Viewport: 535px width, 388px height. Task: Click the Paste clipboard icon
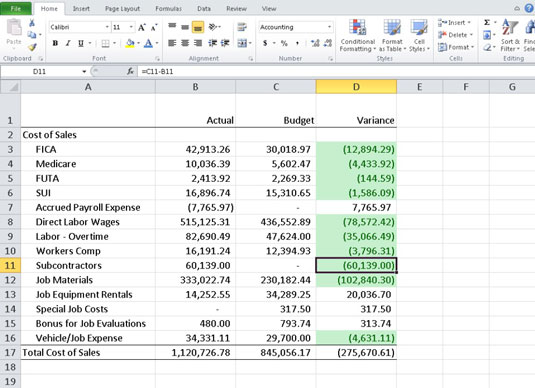(14, 28)
